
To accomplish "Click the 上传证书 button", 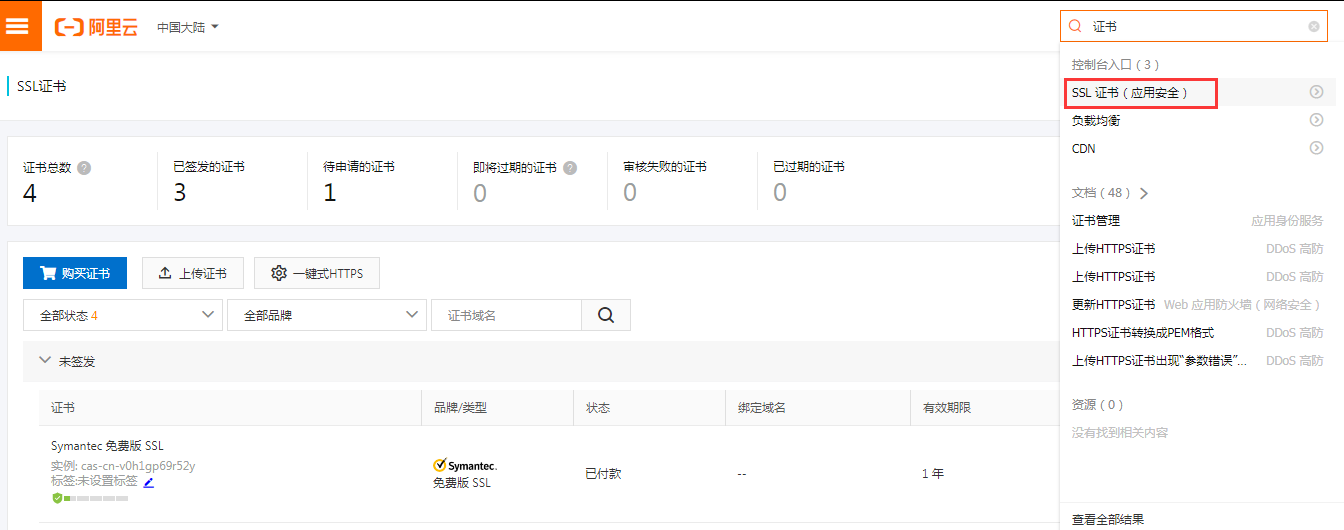I will tap(192, 273).
